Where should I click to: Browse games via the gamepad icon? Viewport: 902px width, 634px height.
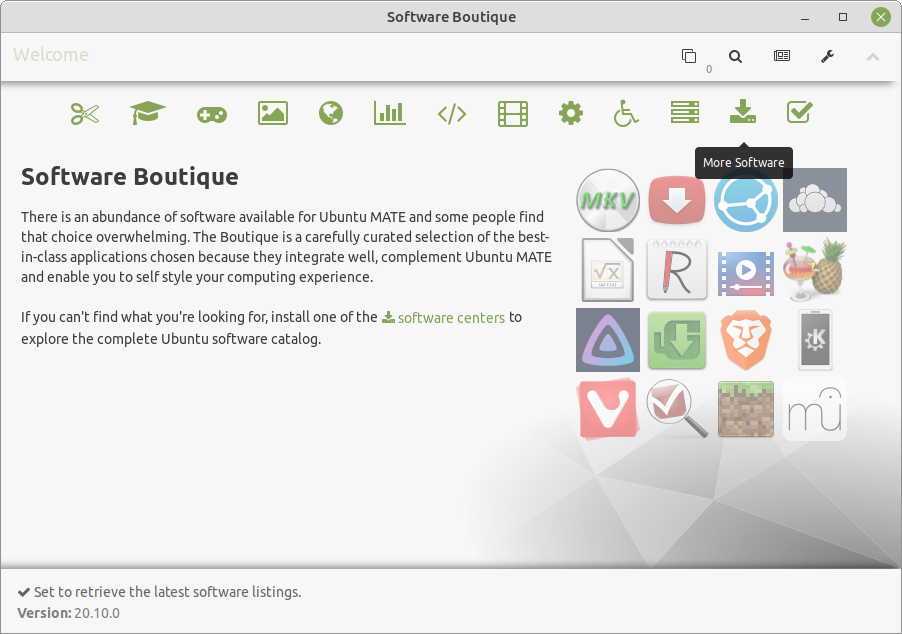[213, 113]
